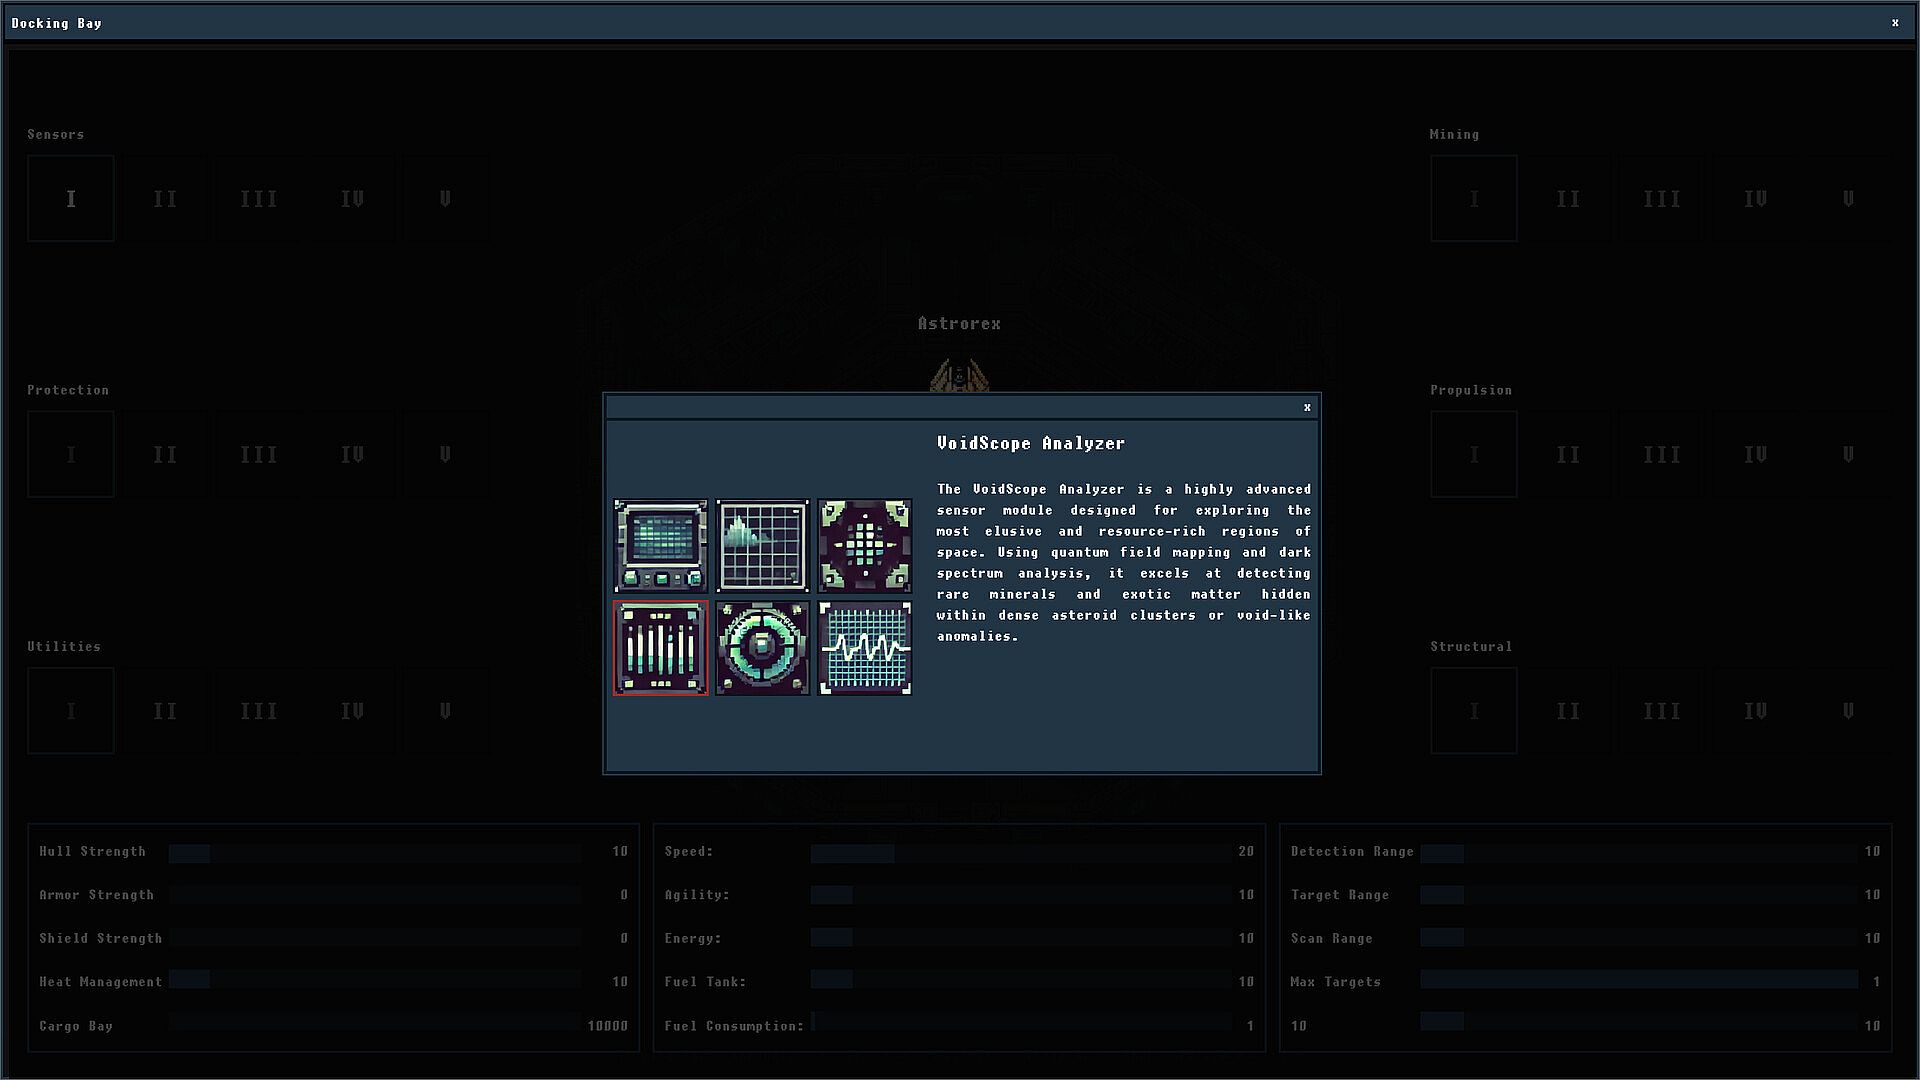This screenshot has height=1080, width=1920.
Task: Open Utilities slot II
Action: tap(165, 710)
